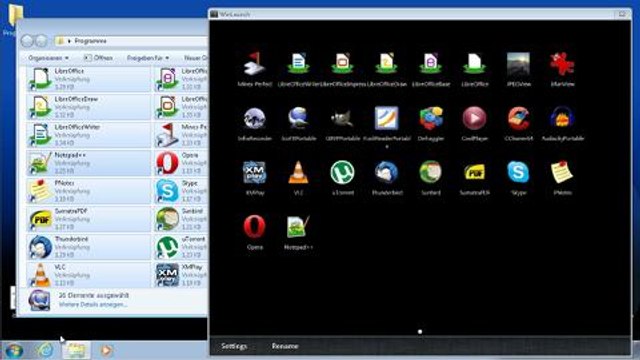The width and height of the screenshot is (640, 360).
Task: Select Thunderbird shortcut in Explorer list
Action: 89,247
